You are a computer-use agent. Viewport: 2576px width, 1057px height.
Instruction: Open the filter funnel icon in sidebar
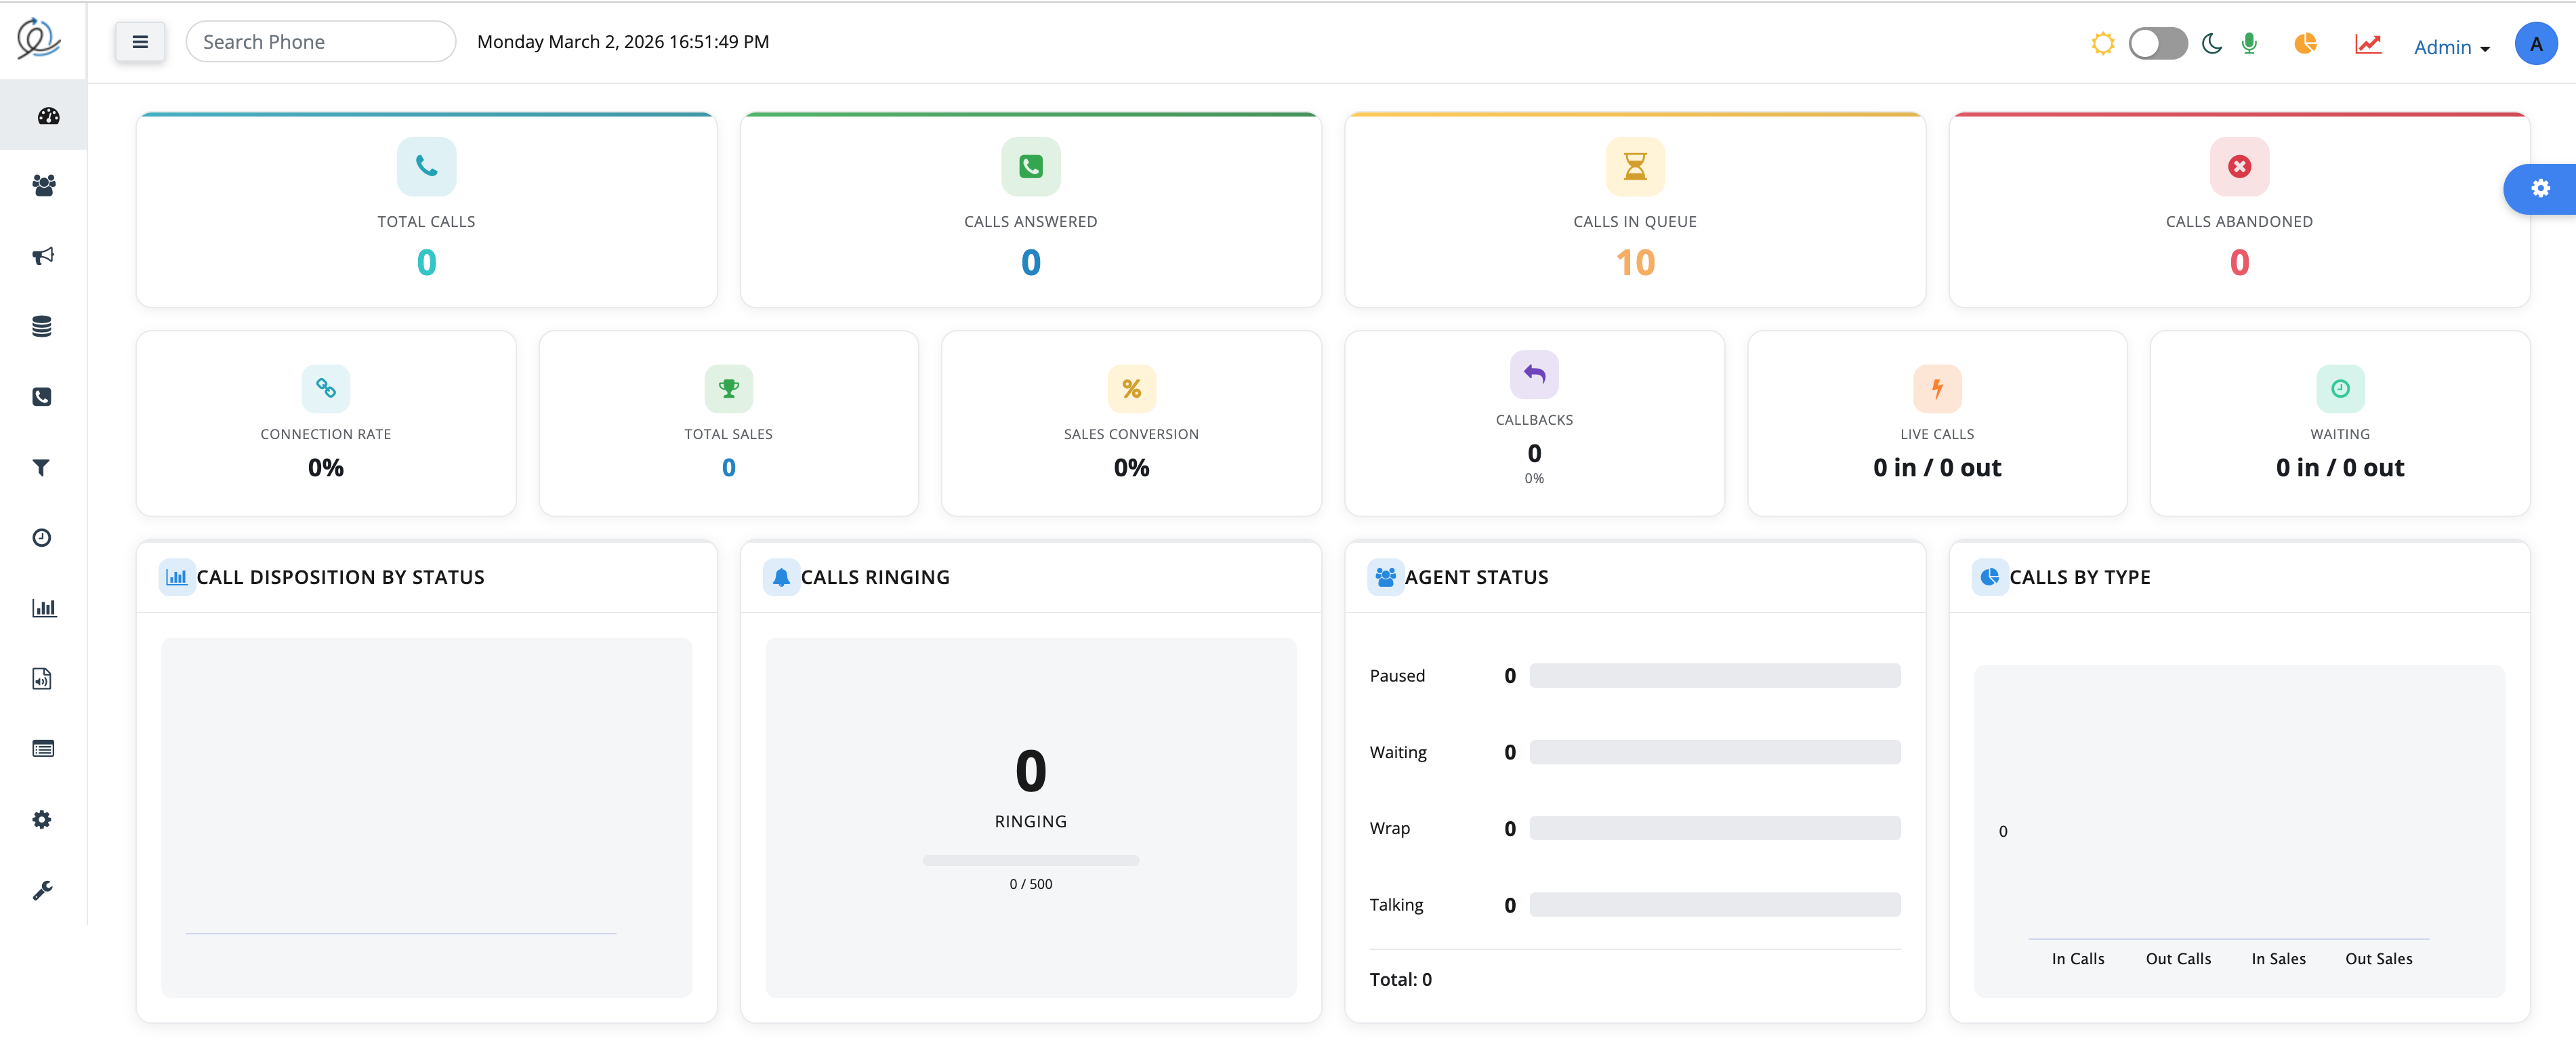point(42,467)
